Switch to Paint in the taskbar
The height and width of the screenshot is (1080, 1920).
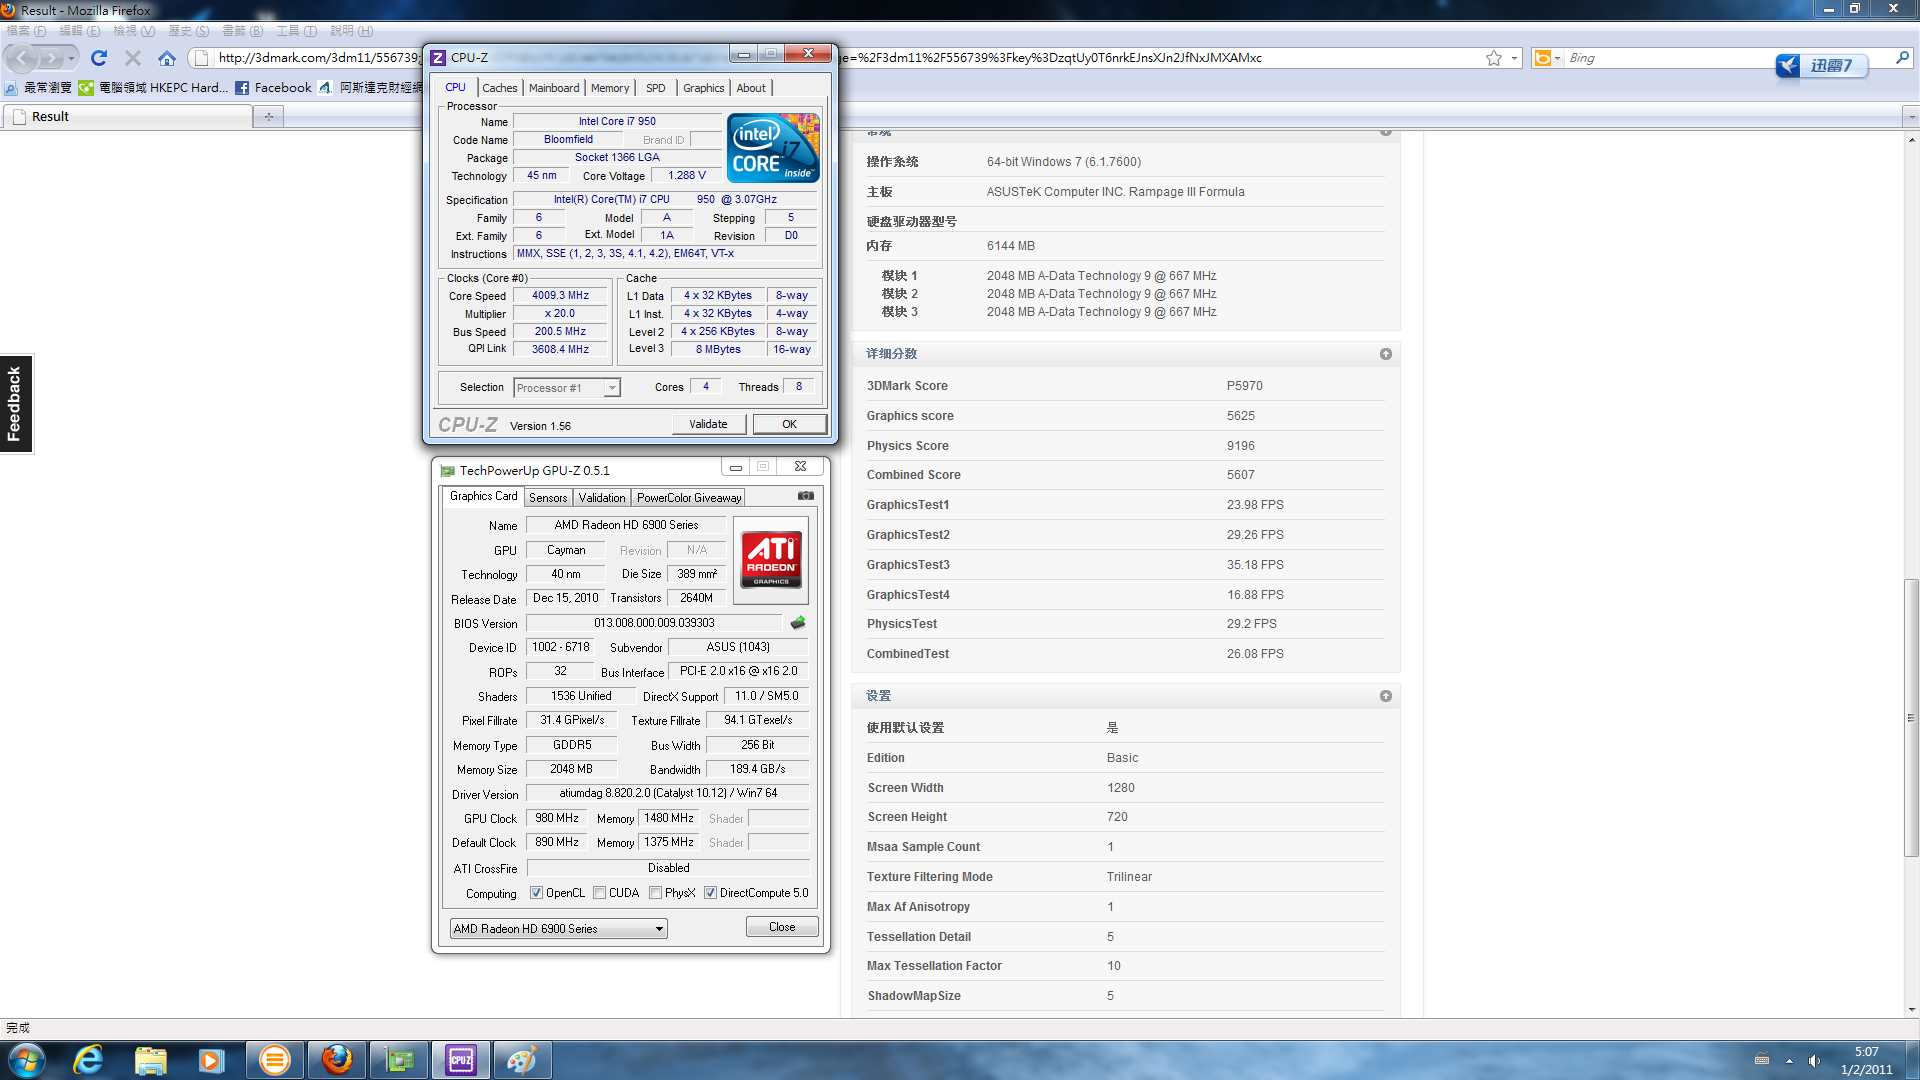pyautogui.click(x=523, y=1060)
